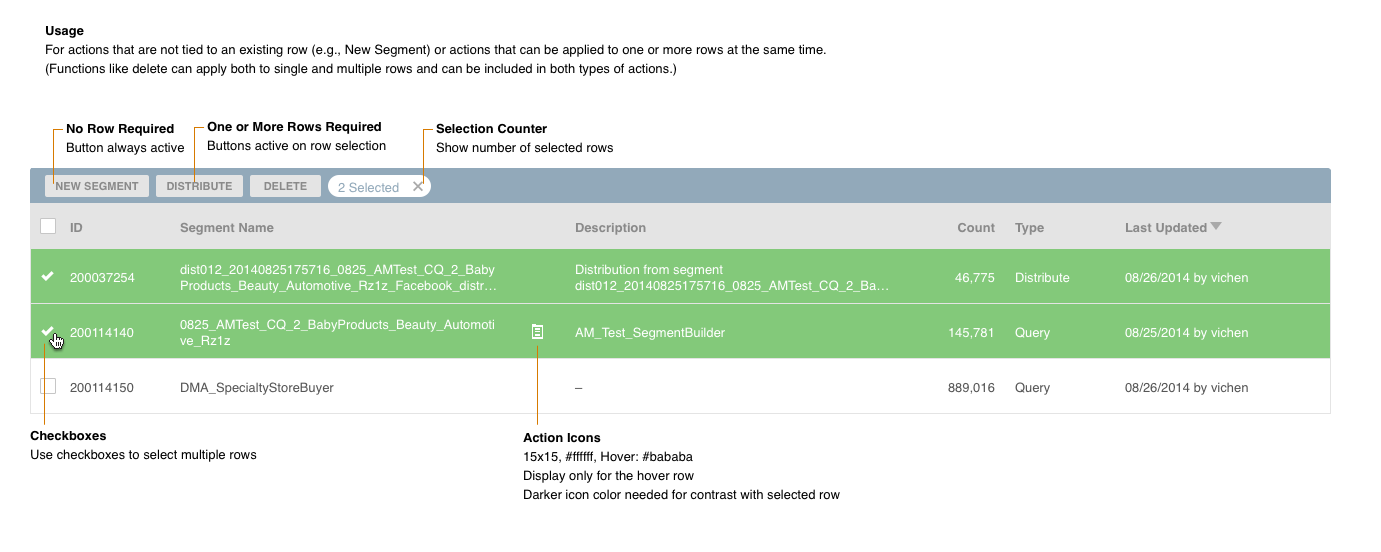Select ID cell 200114140
This screenshot has width=1381, height=552.
pyautogui.click(x=101, y=333)
